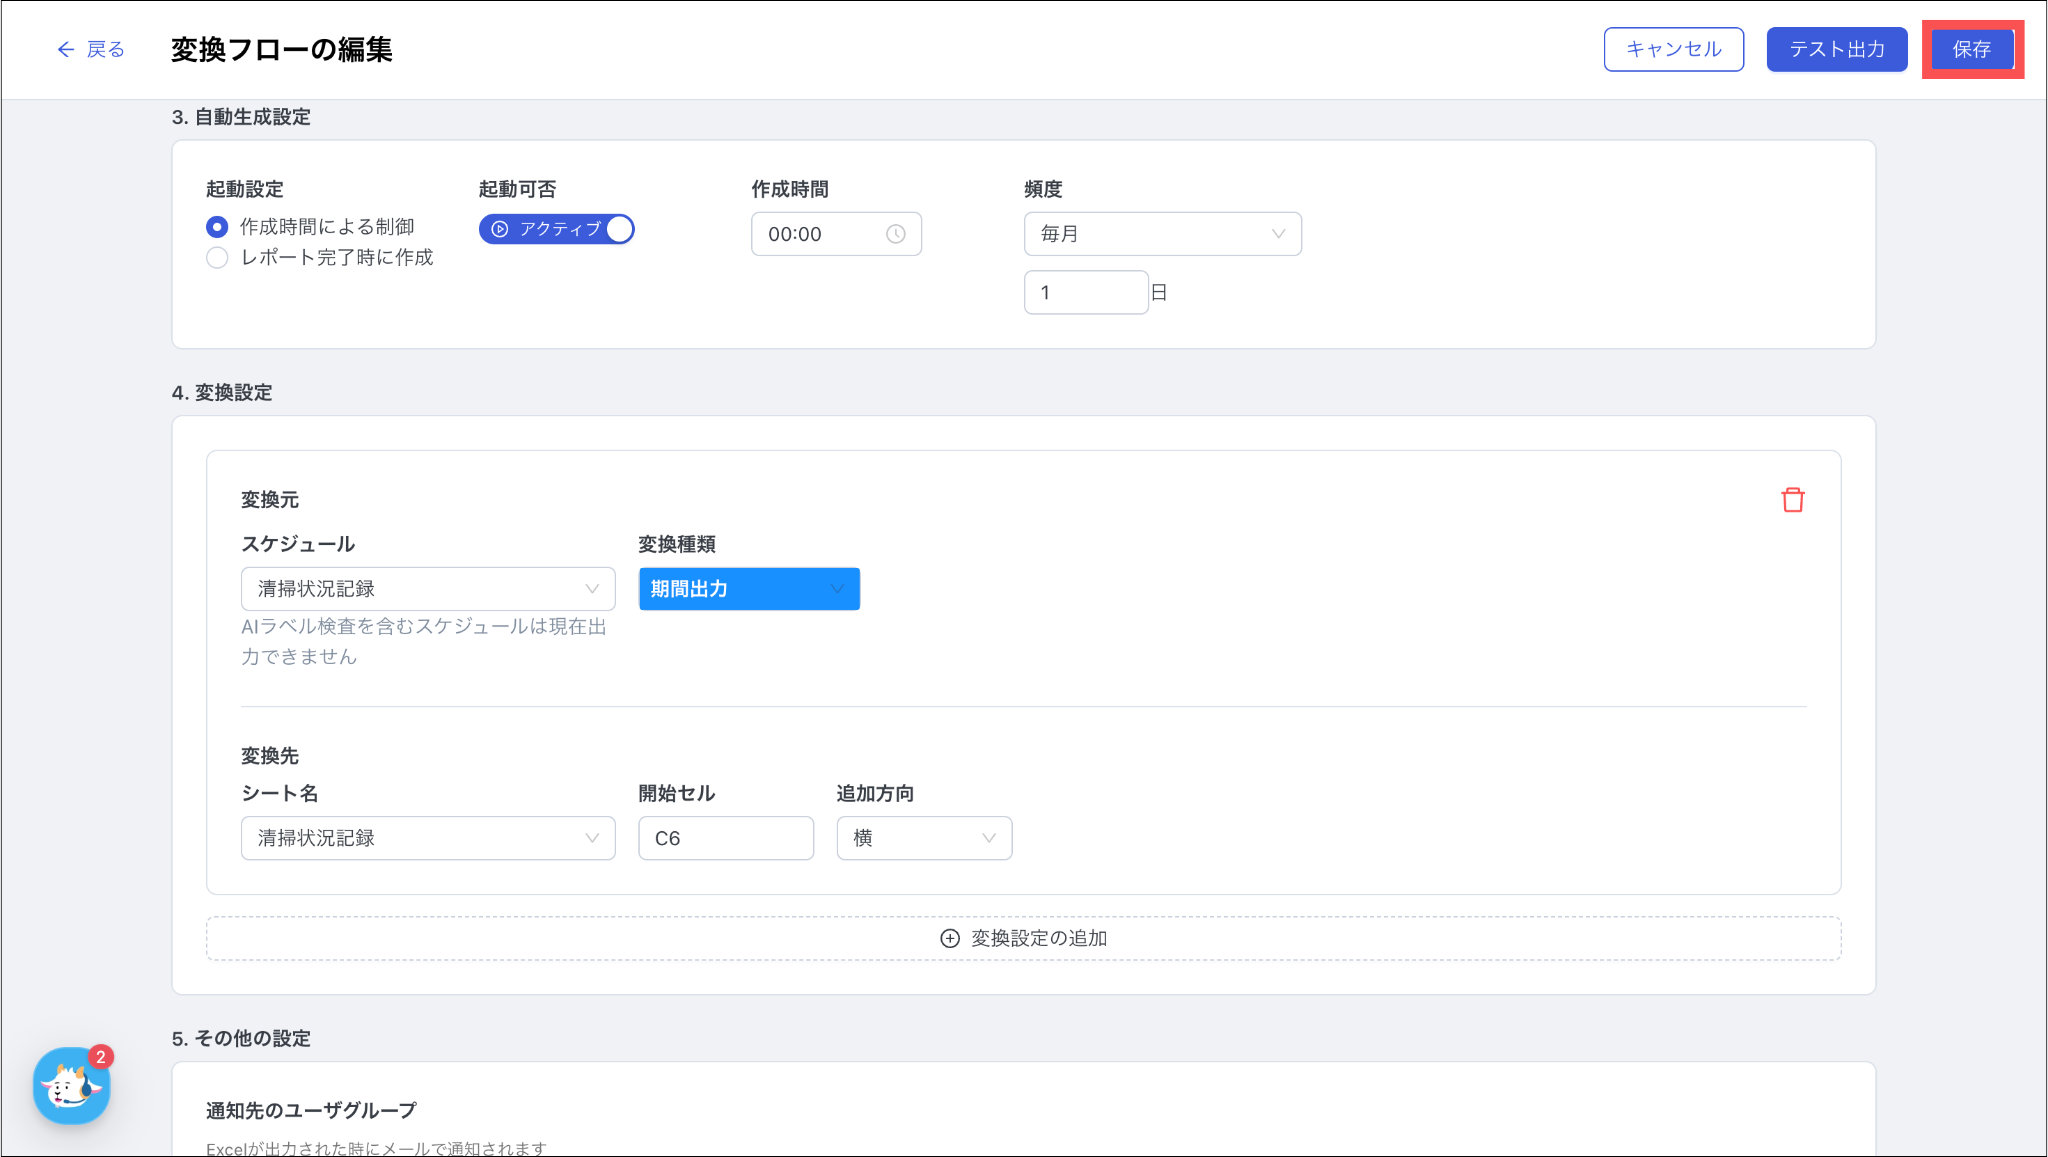This screenshot has height=1157, width=2048.
Task: Click the キャンセル button
Action: (1673, 49)
